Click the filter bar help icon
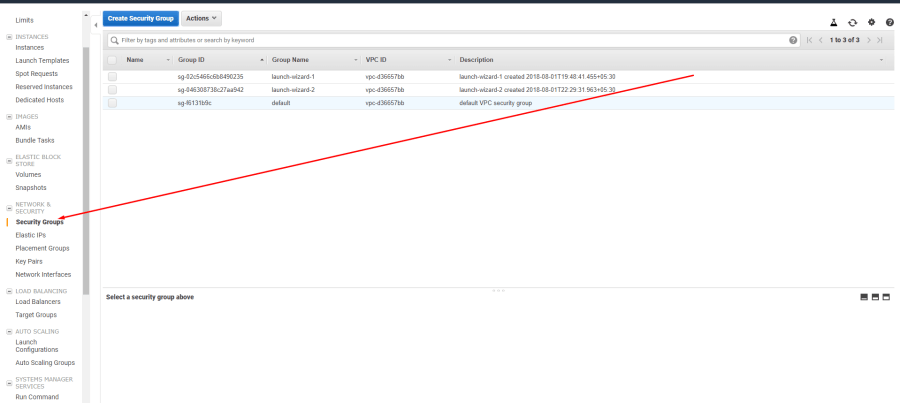Image resolution: width=900 pixels, height=403 pixels. coord(793,40)
